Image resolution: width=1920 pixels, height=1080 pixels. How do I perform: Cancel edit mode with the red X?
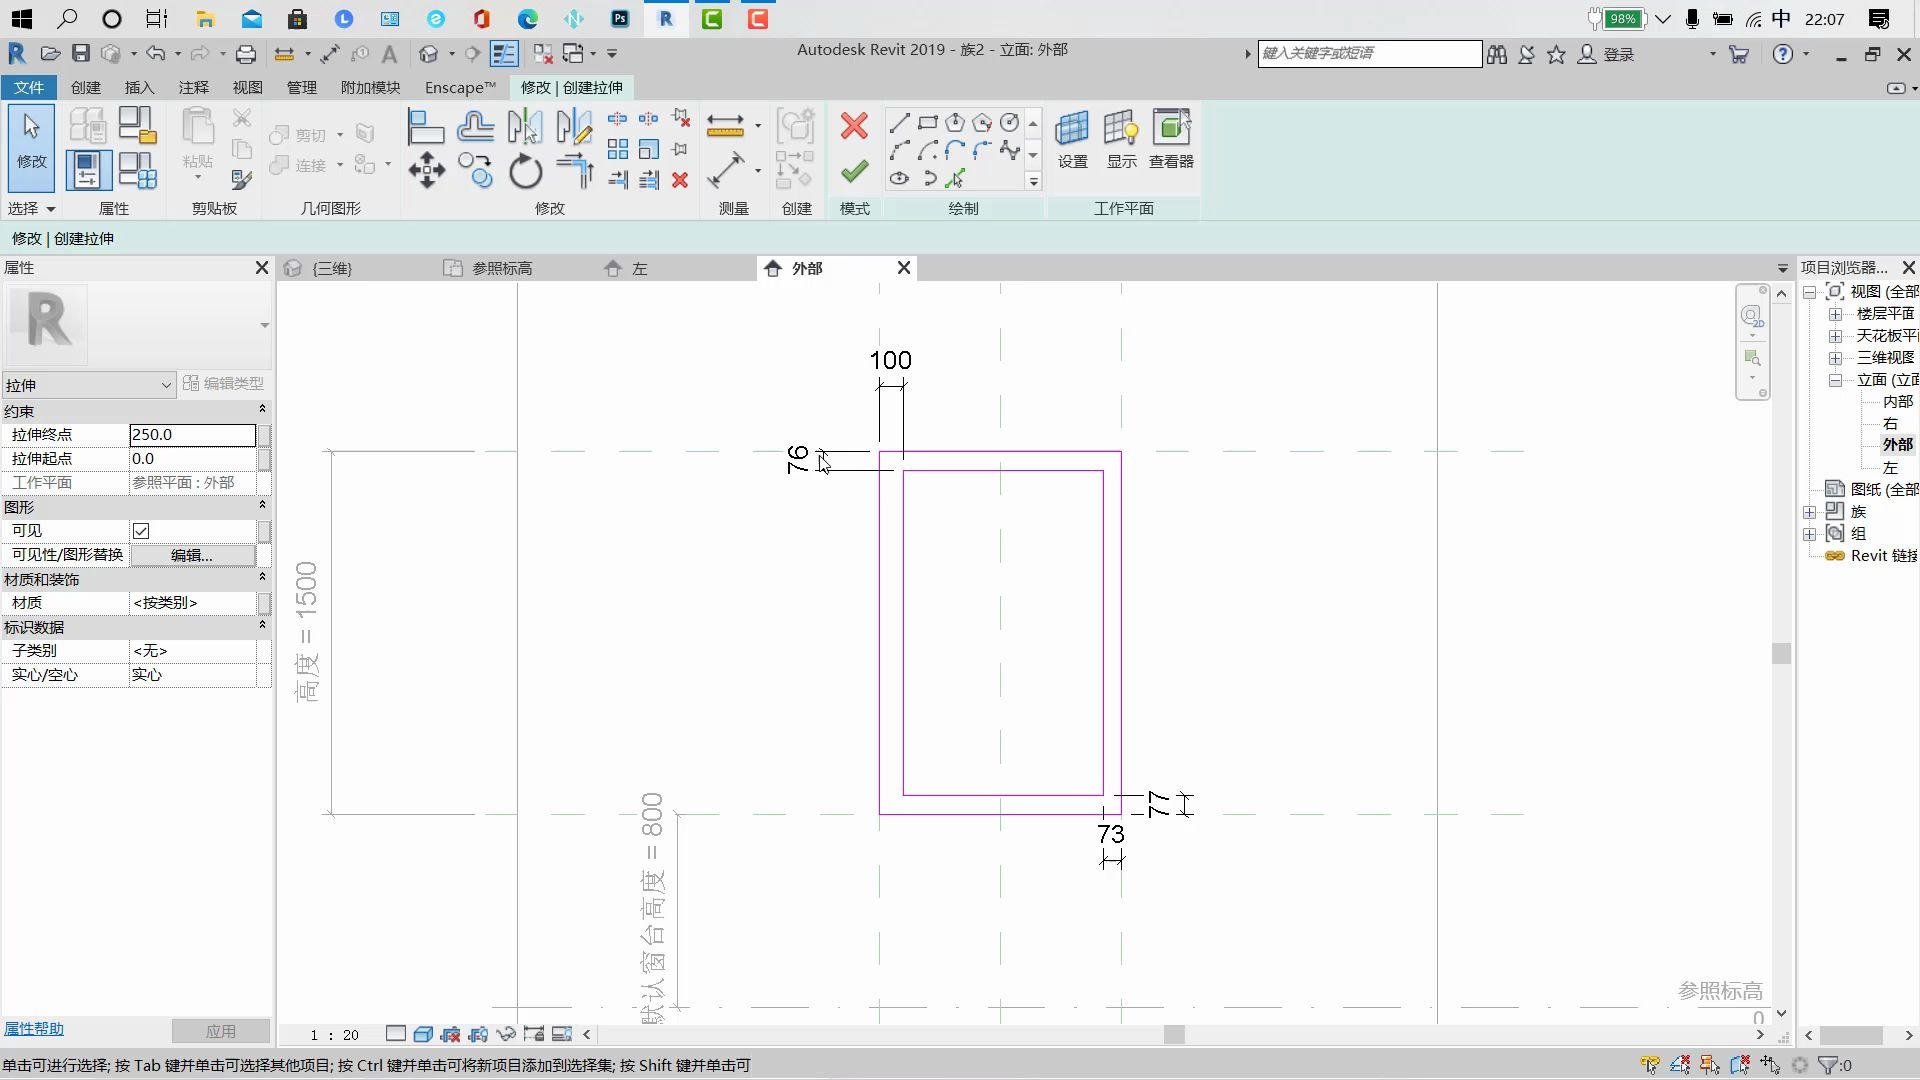click(854, 126)
